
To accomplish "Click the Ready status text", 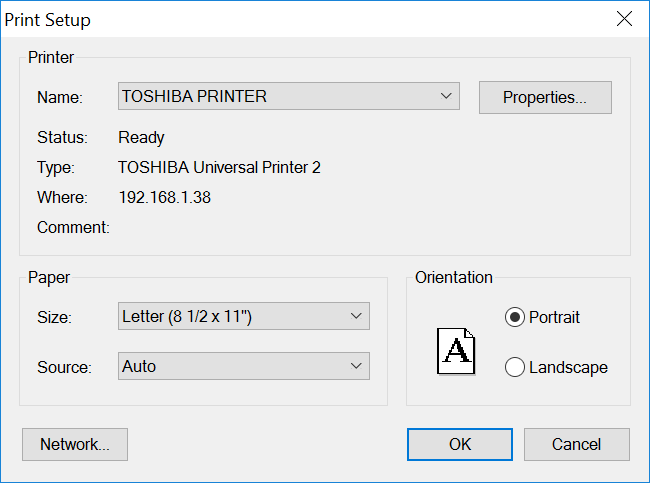I will tap(141, 138).
